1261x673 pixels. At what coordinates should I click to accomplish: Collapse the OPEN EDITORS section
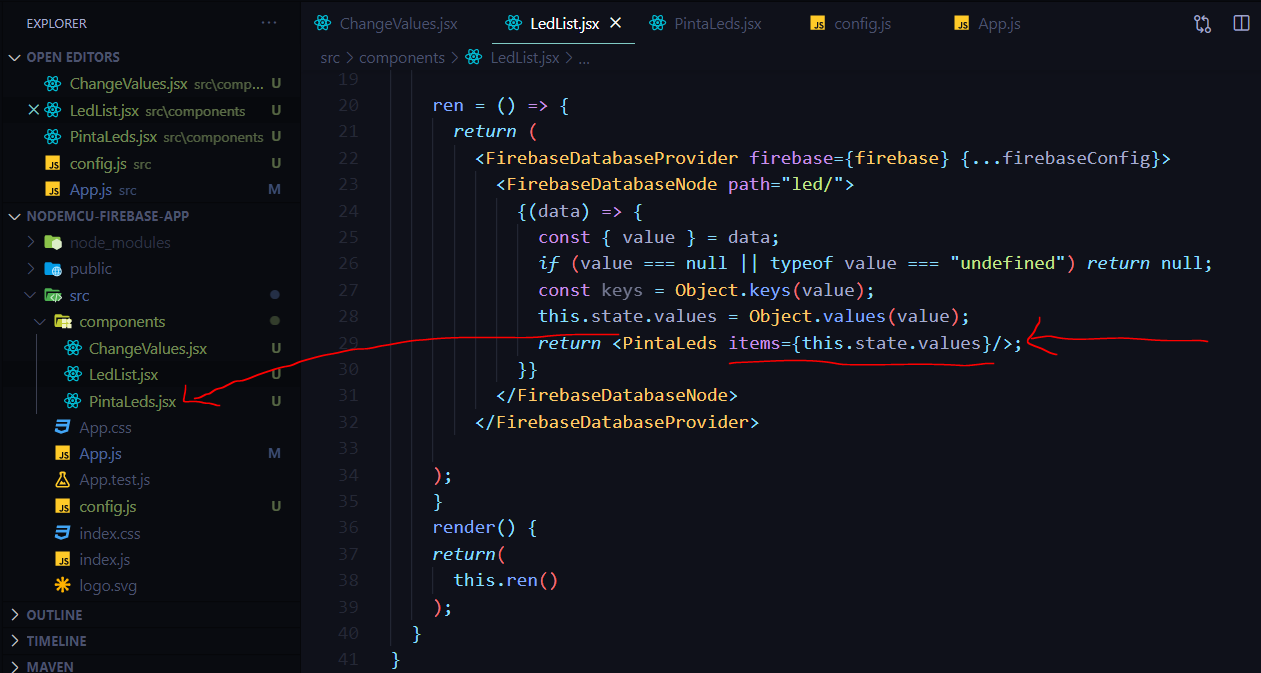click(16, 56)
